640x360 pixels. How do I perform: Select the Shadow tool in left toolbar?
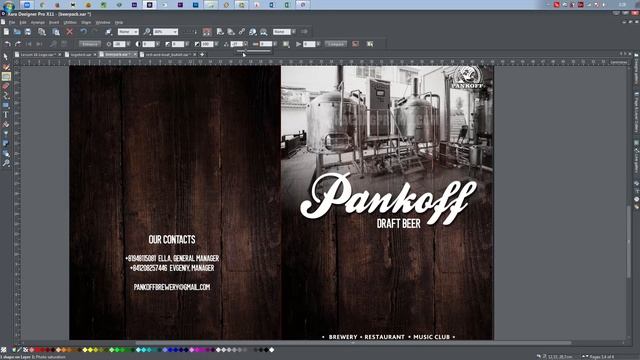(6, 144)
